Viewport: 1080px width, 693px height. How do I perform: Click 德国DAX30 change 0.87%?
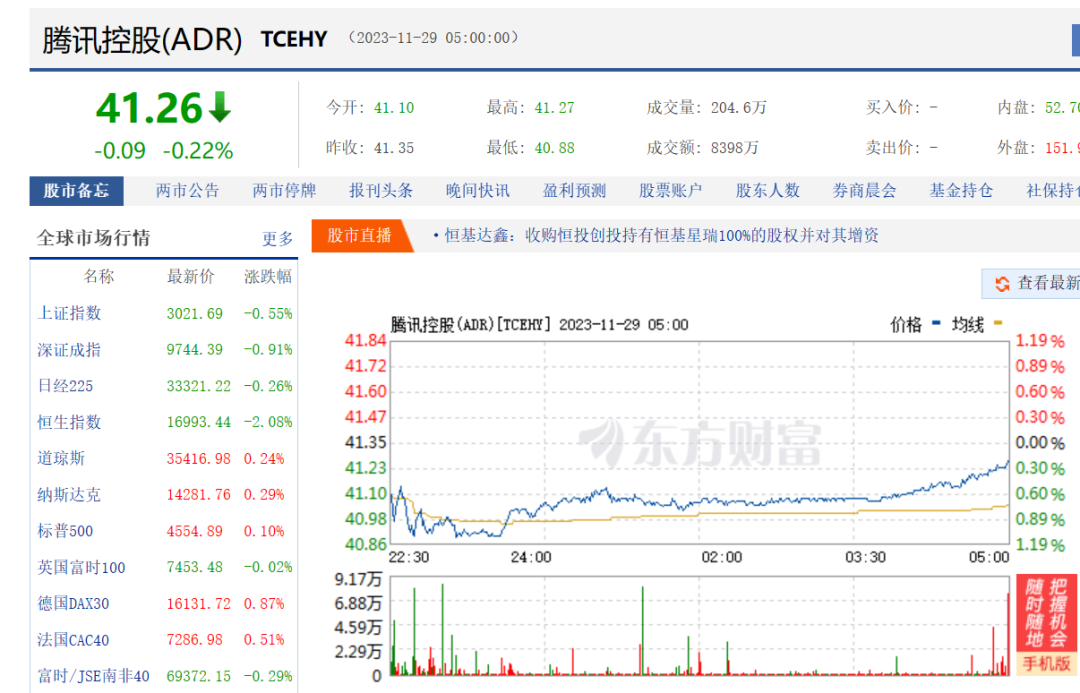(x=264, y=604)
